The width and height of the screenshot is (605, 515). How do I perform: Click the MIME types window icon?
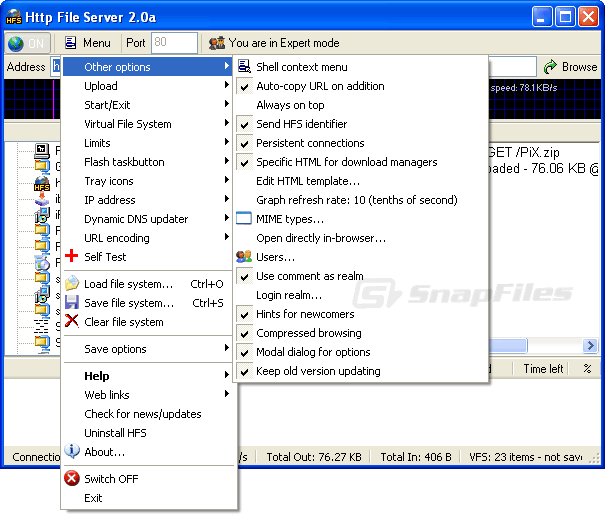coord(244,218)
